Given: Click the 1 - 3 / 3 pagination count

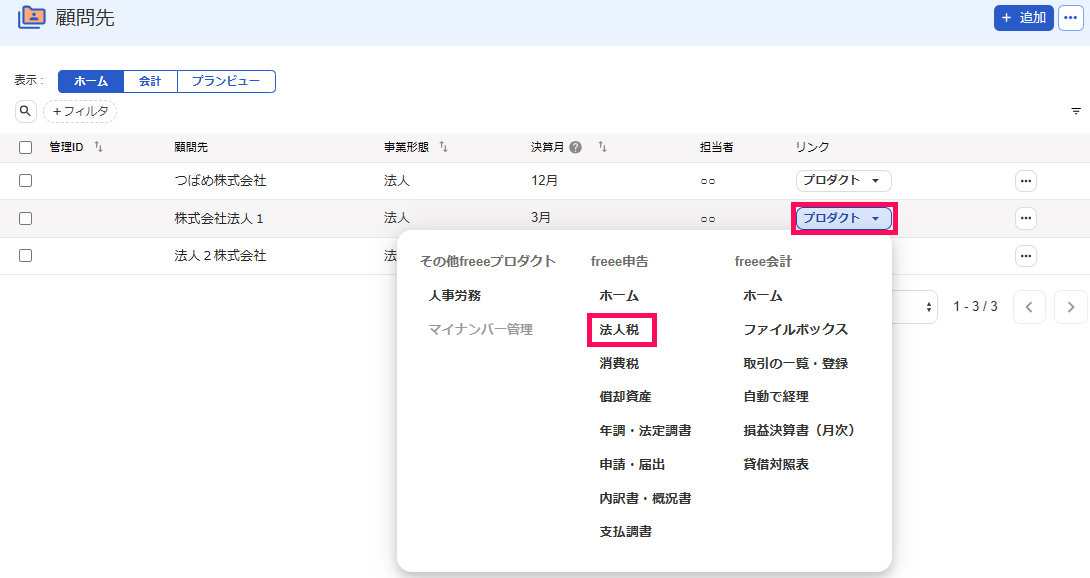Looking at the screenshot, I should pos(975,307).
